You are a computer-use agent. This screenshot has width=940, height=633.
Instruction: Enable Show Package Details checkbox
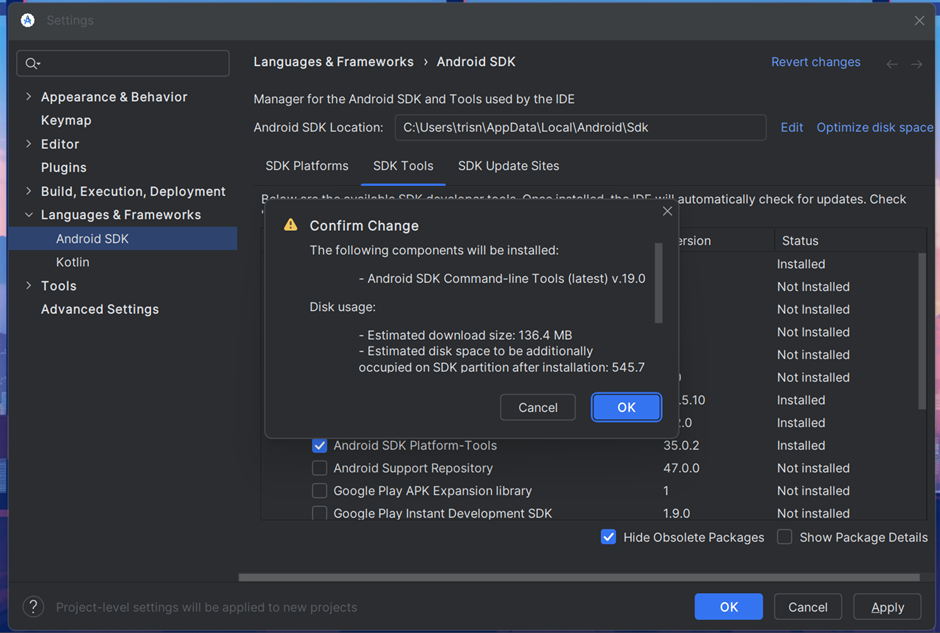click(784, 537)
